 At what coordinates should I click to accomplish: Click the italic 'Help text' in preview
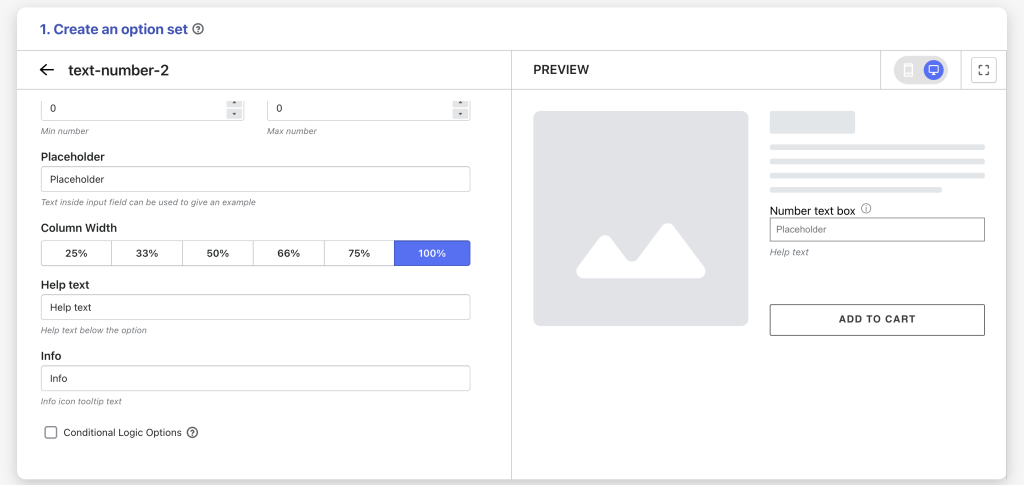789,252
